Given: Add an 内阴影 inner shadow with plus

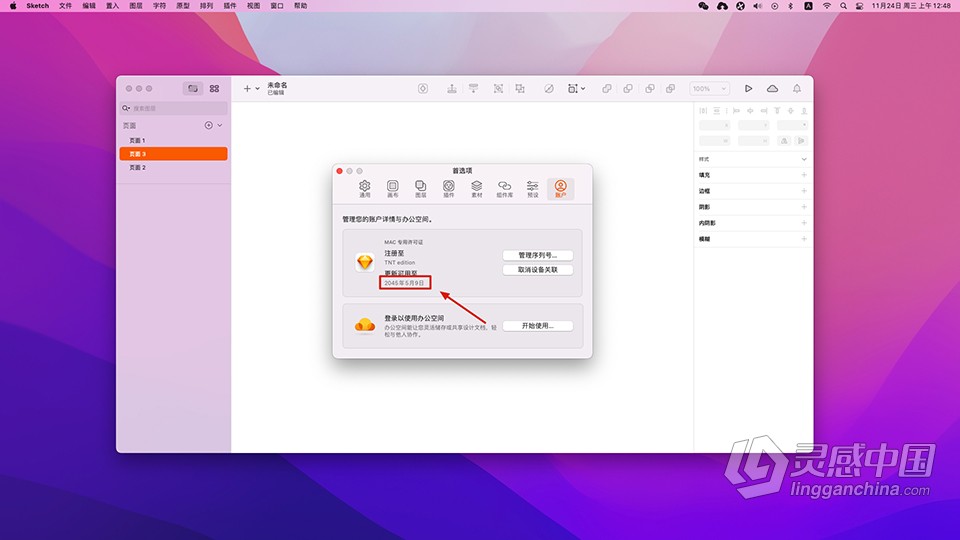Looking at the screenshot, I should click(804, 223).
